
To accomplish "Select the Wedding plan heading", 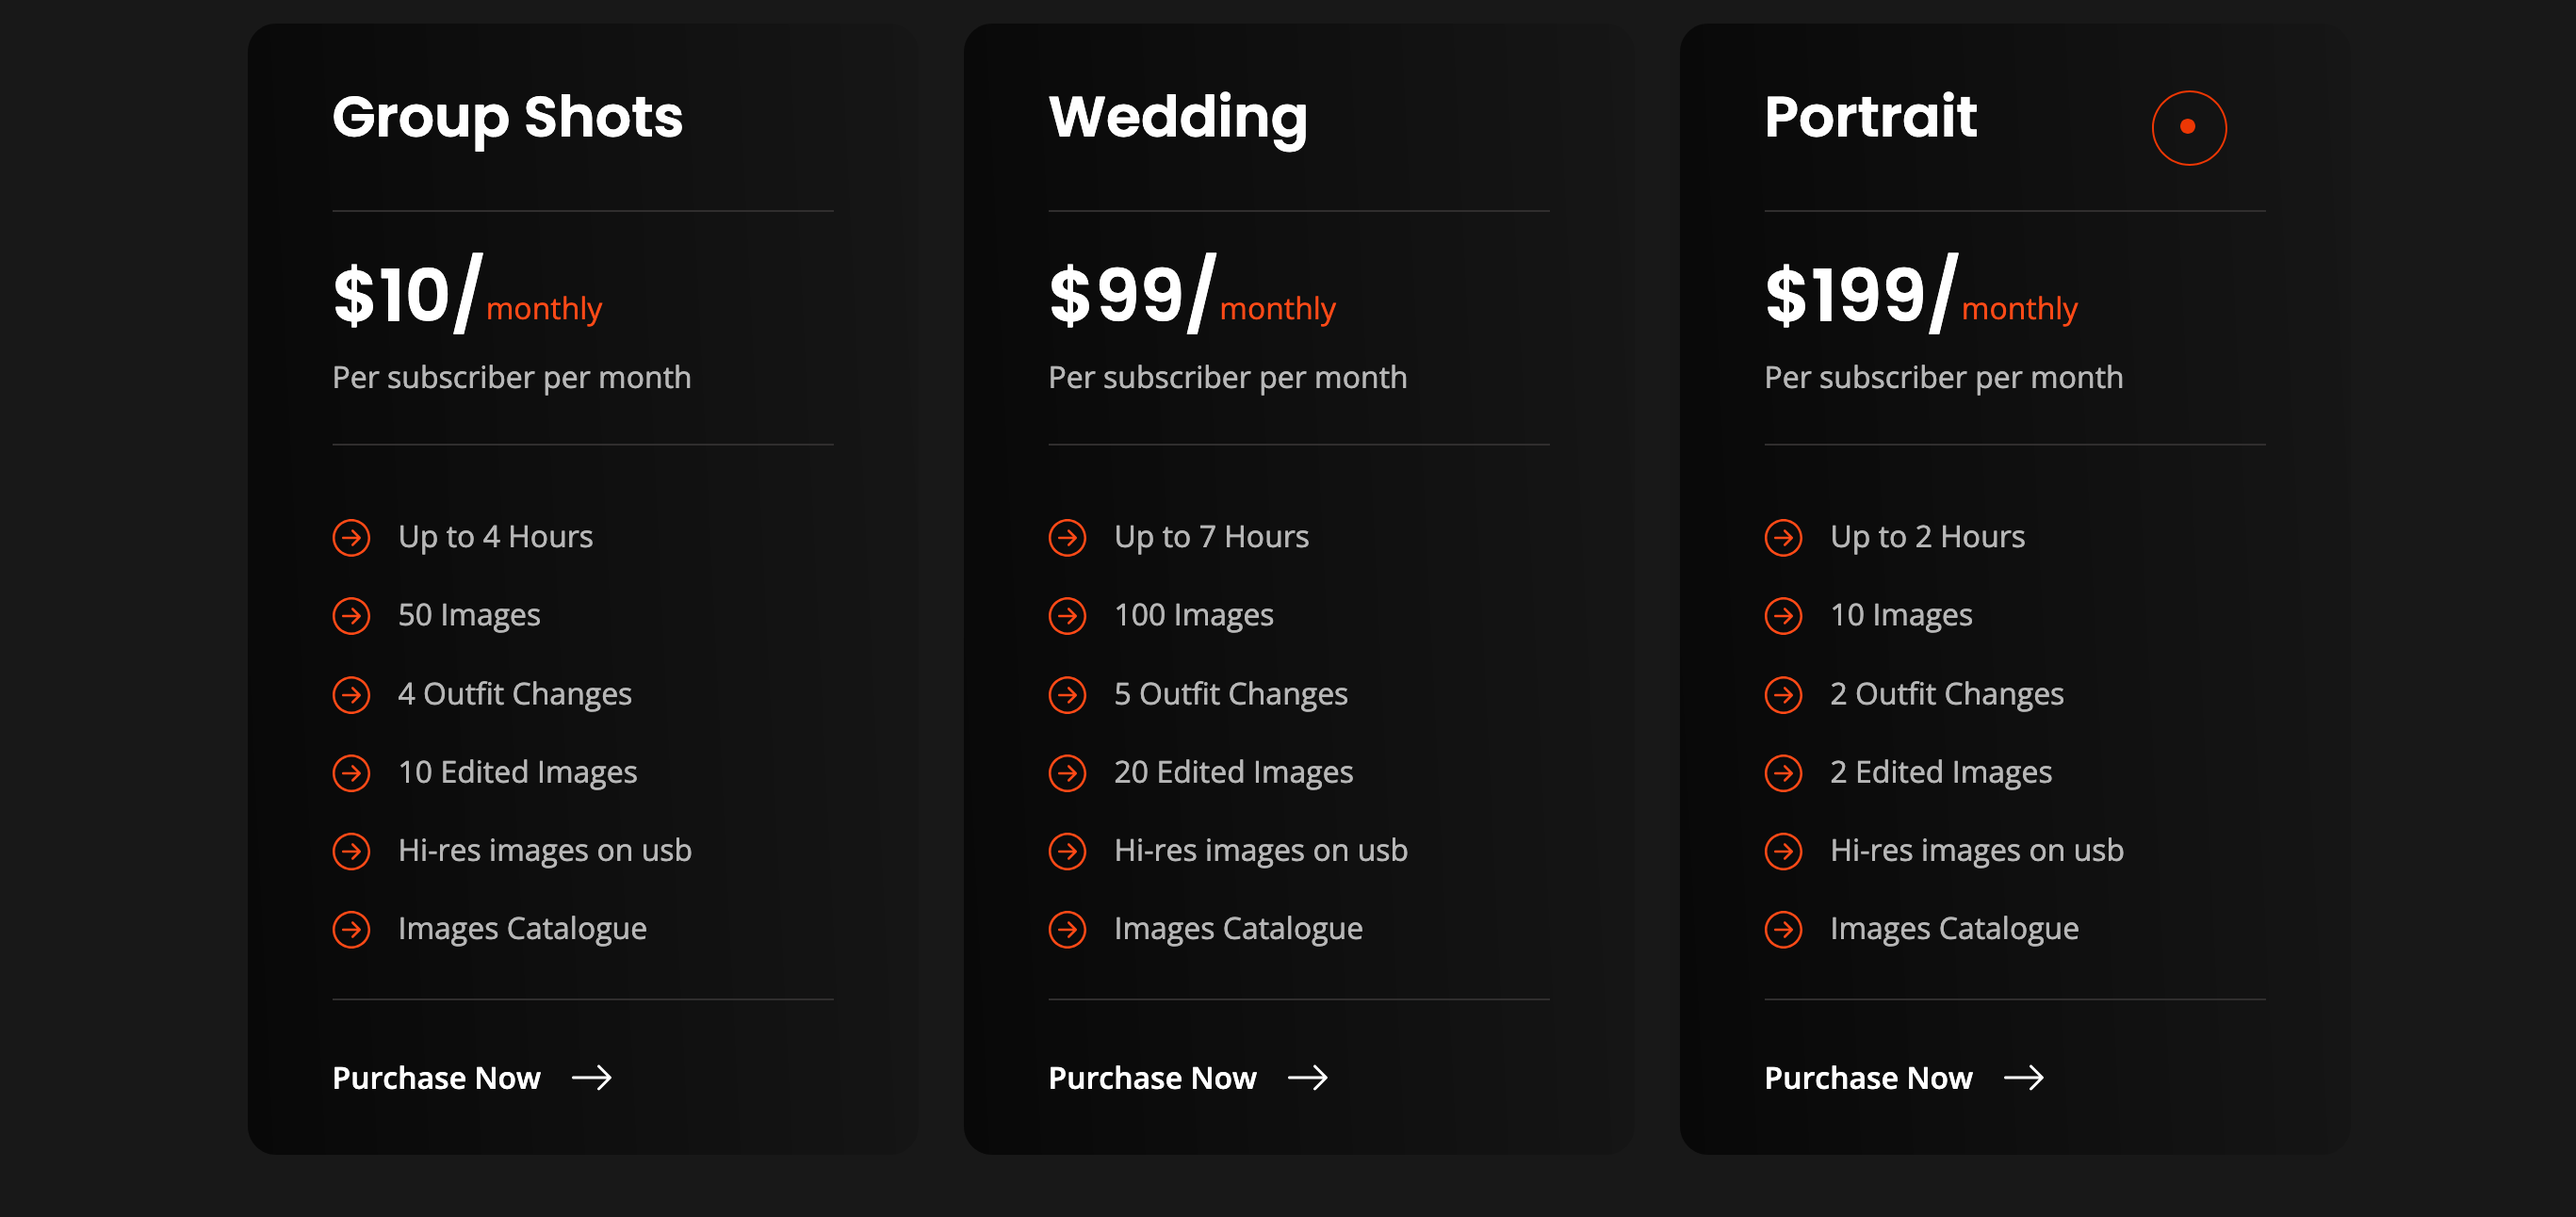I will pyautogui.click(x=1177, y=117).
